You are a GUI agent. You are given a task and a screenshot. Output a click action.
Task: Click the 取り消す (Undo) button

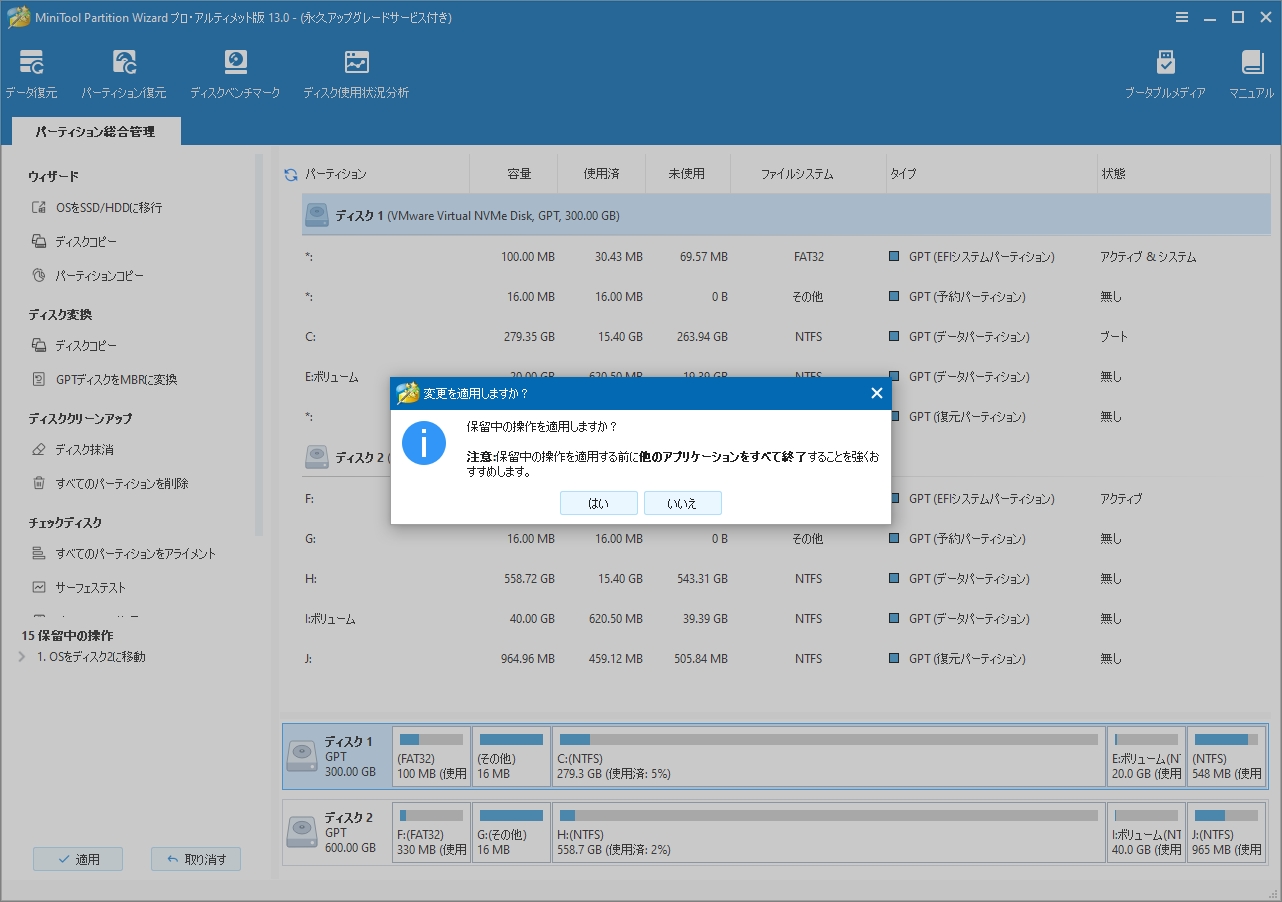195,859
